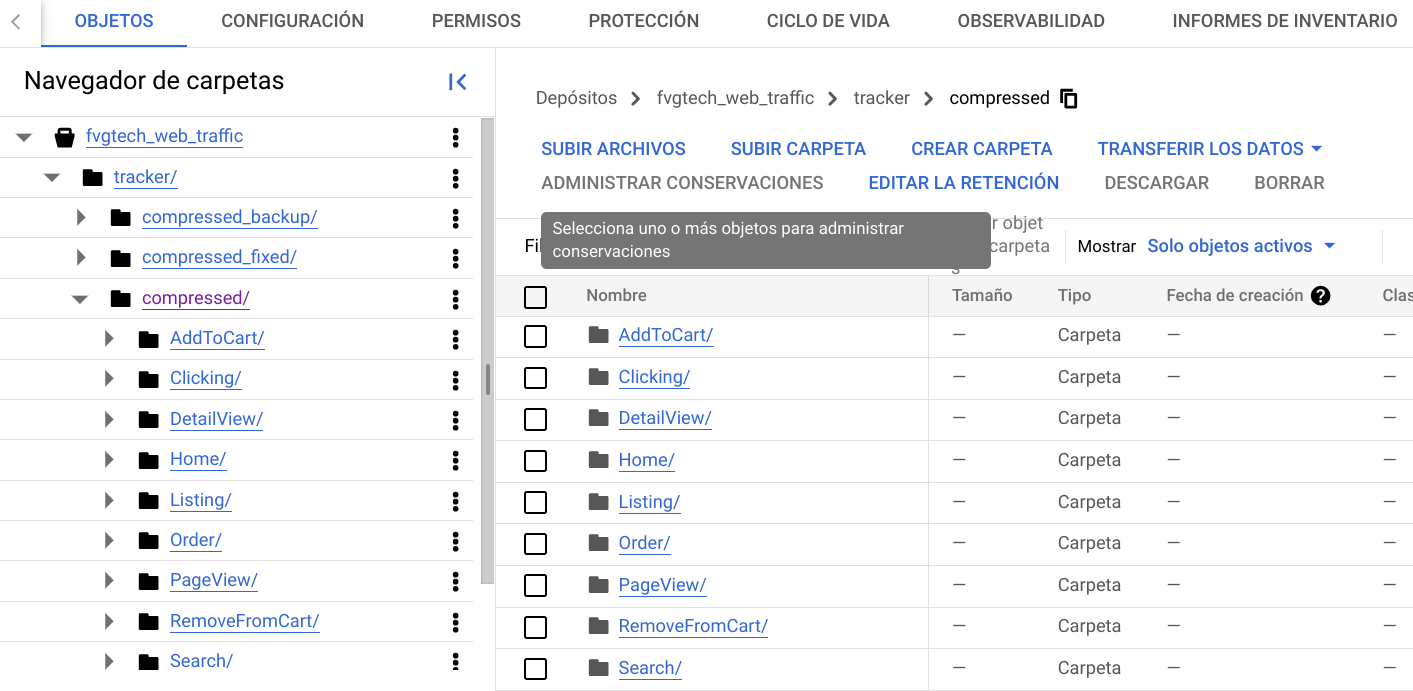Switch to the Ciclo de vida tab

[828, 21]
